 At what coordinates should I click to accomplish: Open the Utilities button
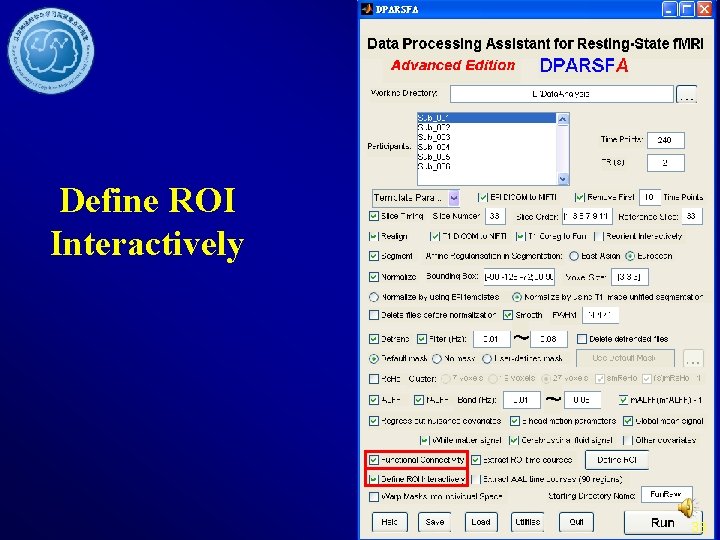(x=528, y=522)
